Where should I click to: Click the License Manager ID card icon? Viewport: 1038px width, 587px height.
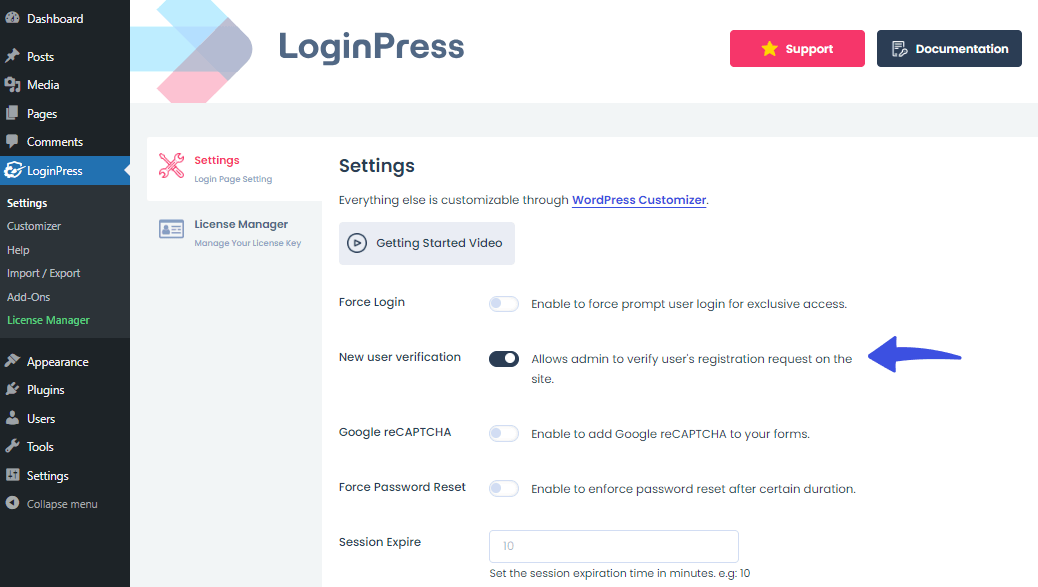coord(171,229)
